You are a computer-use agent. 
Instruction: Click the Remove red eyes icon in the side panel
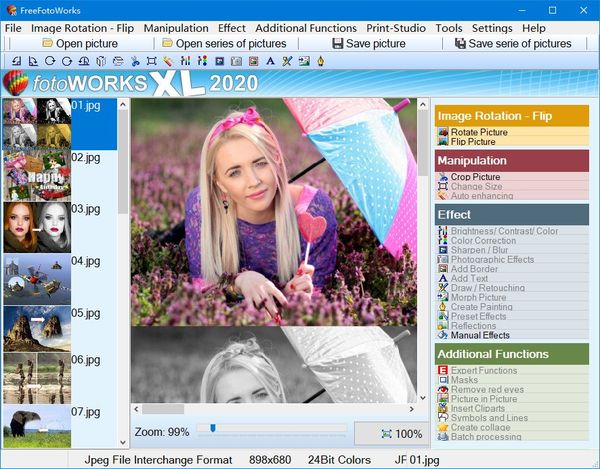tap(443, 389)
